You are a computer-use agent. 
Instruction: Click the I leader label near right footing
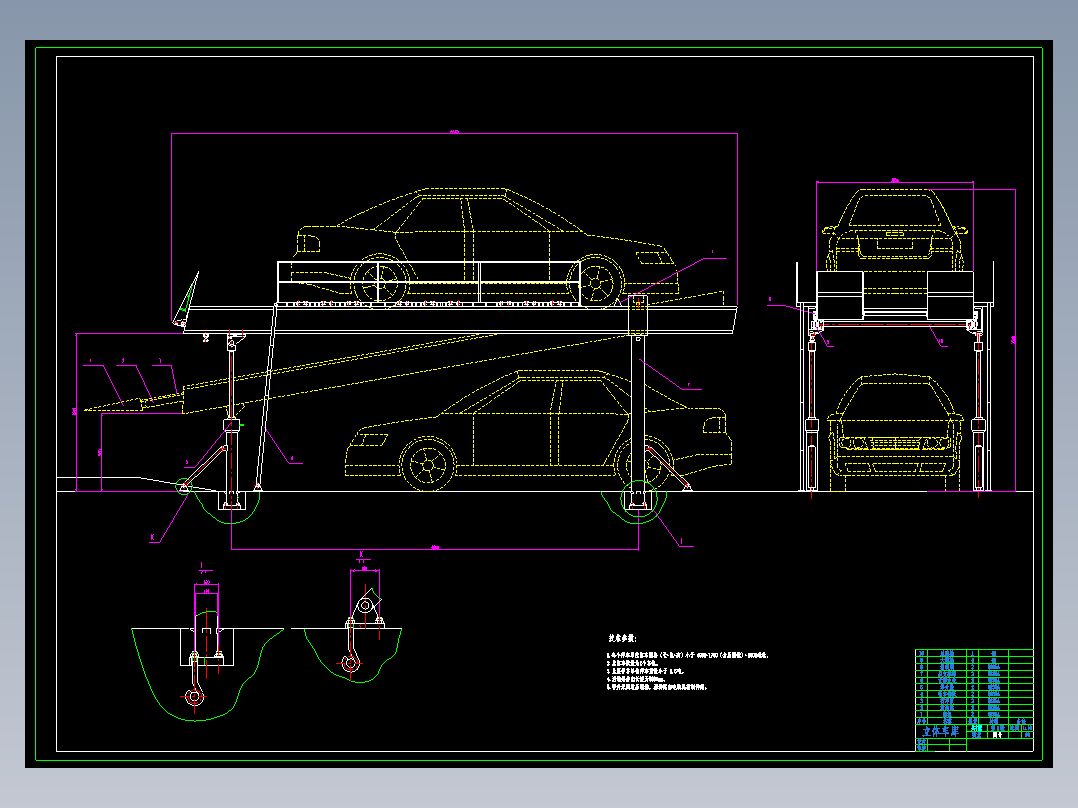[x=681, y=541]
